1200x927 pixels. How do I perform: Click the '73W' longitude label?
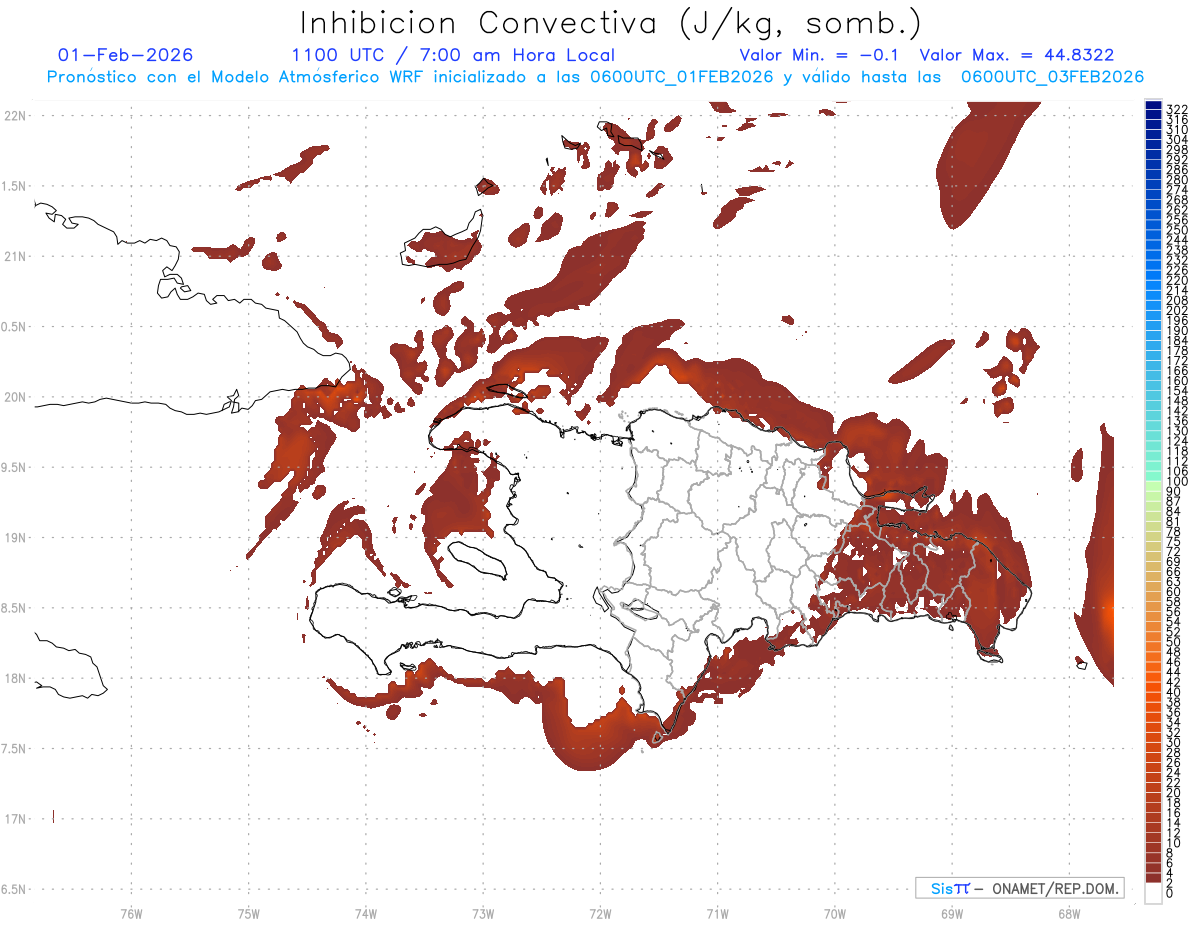pos(483,912)
